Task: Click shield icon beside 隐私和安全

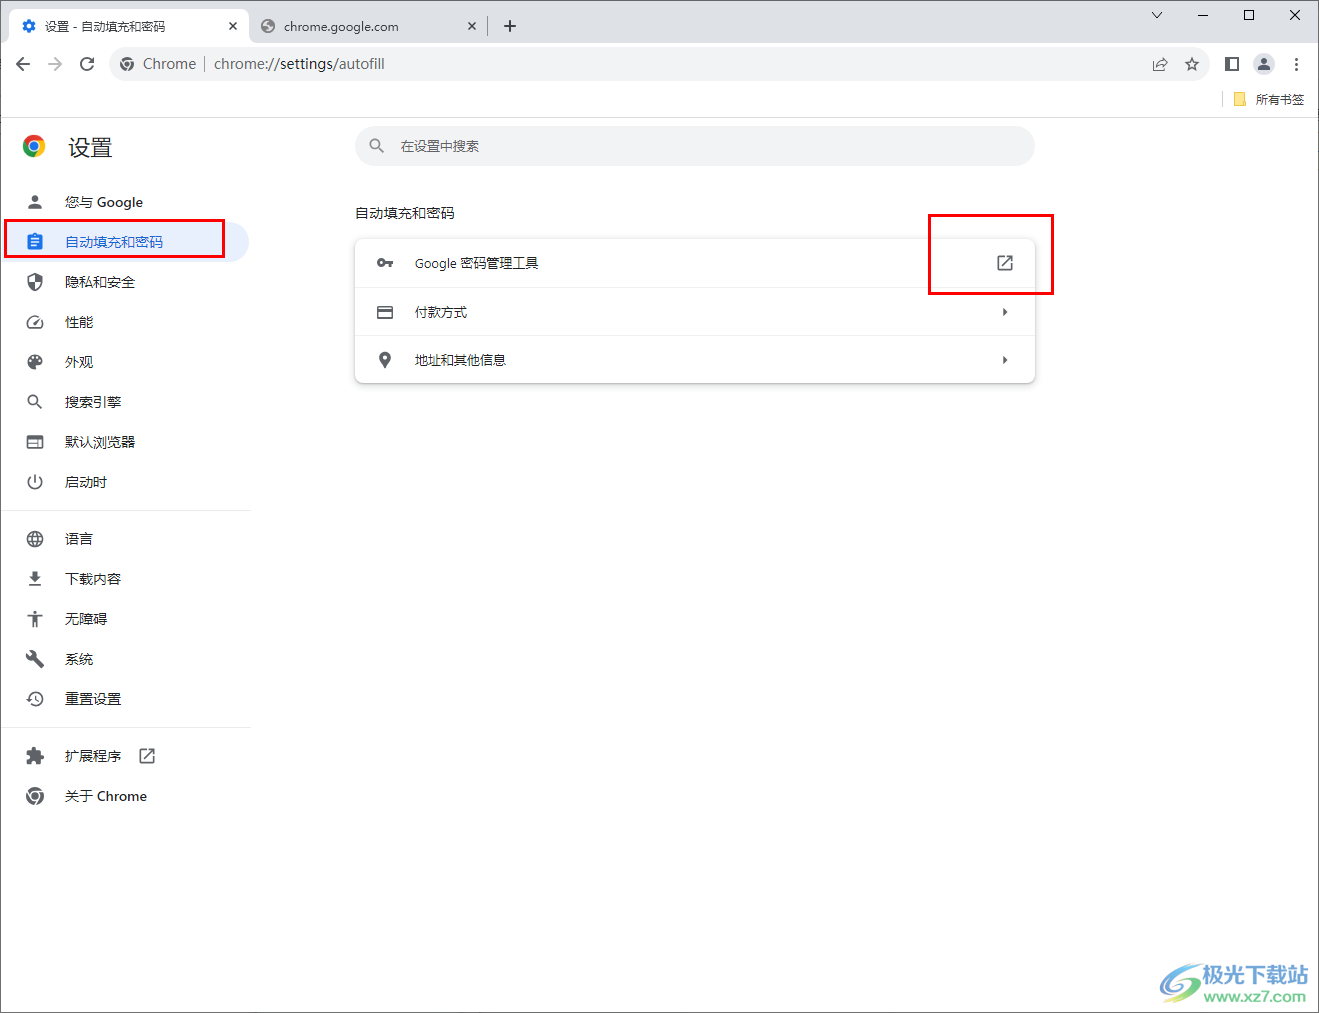Action: (x=35, y=282)
